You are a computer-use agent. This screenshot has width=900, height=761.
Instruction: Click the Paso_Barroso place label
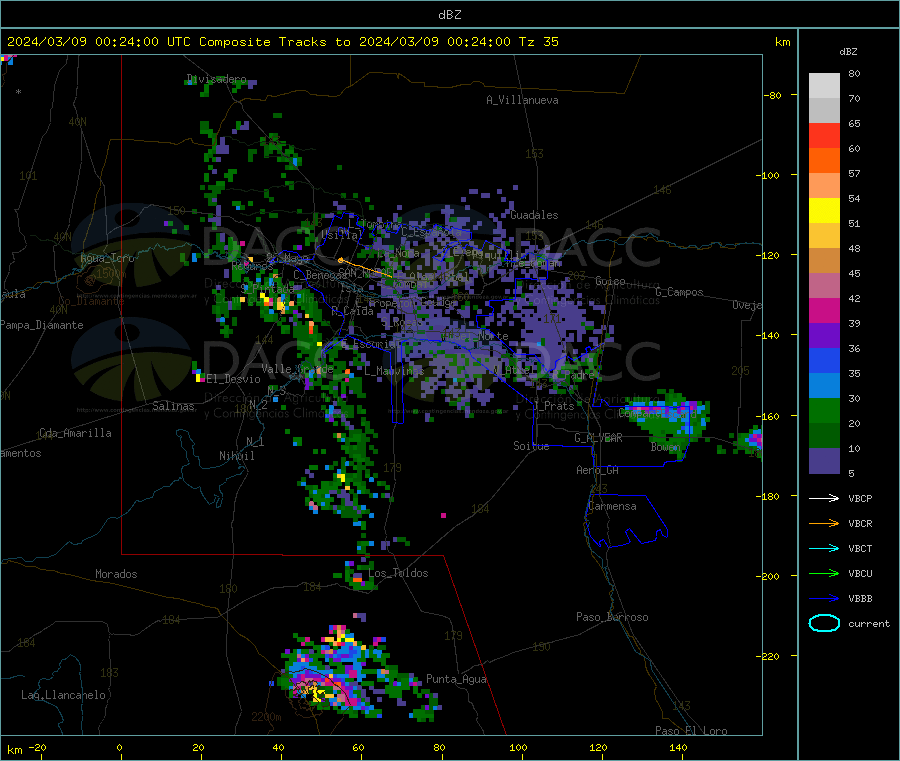[612, 618]
